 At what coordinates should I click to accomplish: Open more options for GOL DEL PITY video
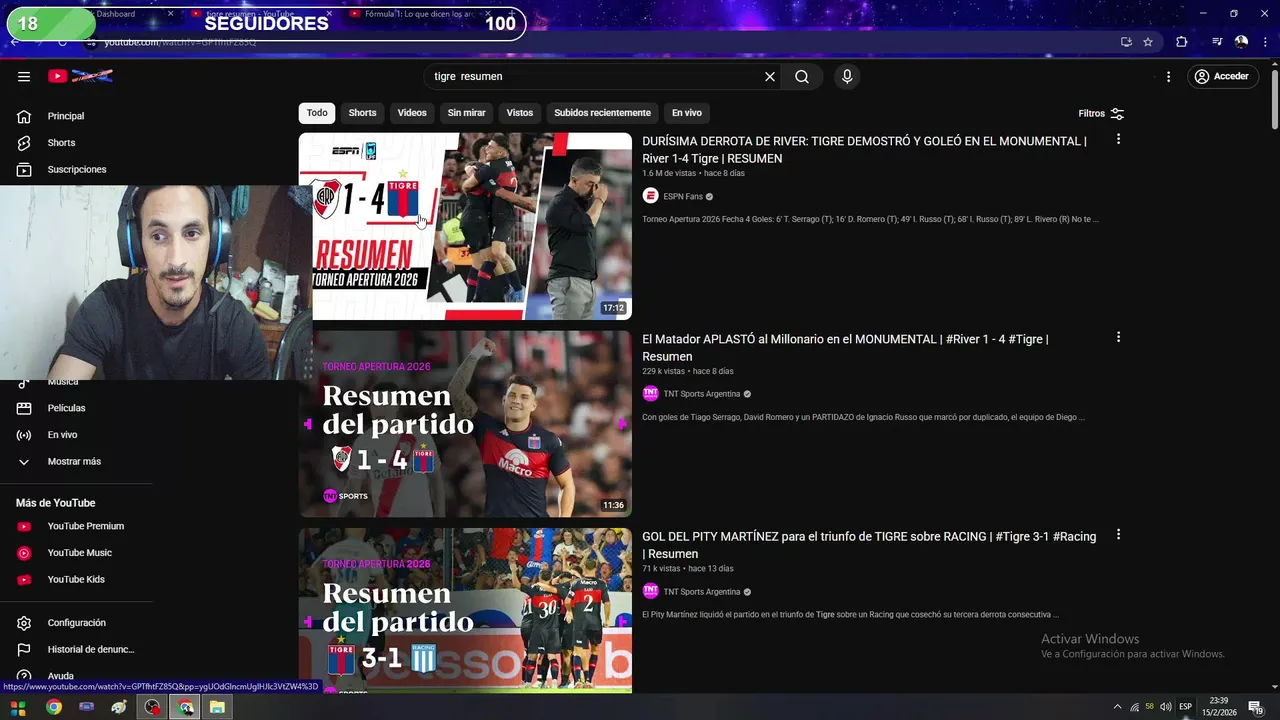click(x=1118, y=535)
